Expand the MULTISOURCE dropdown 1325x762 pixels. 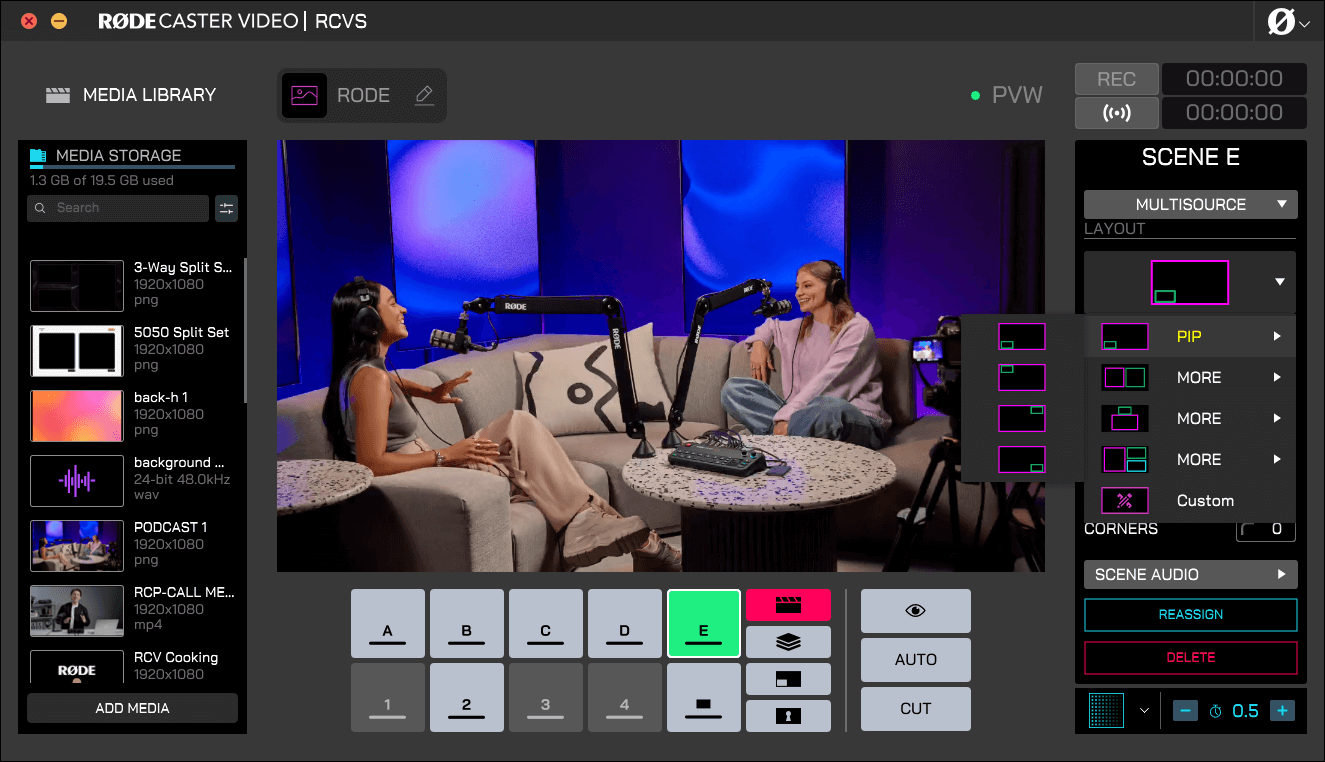(1190, 204)
